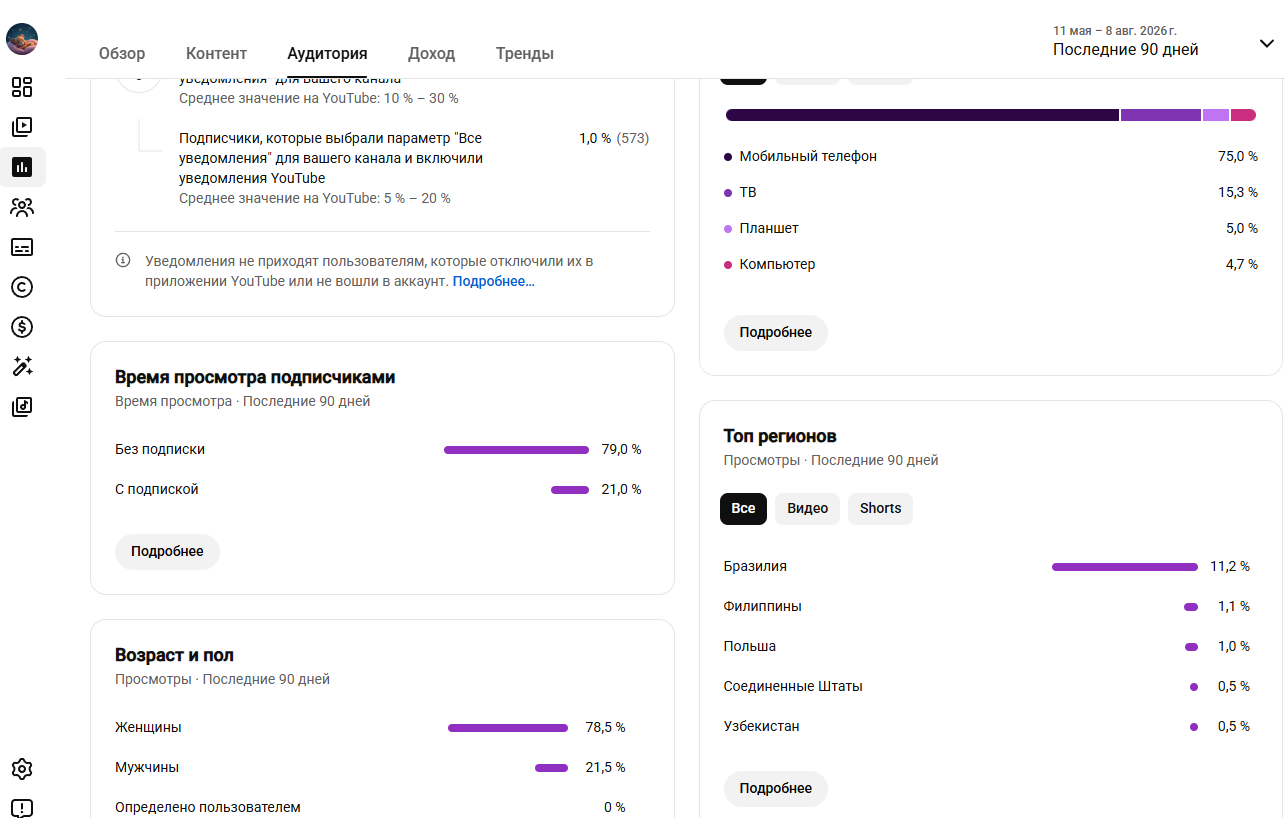This screenshot has width=1285, height=818.
Task: Open the Тренды tab
Action: pos(525,54)
